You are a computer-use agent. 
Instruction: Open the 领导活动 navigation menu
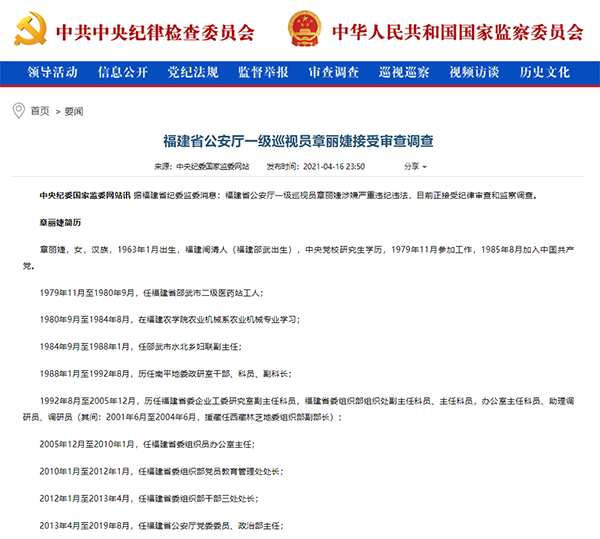52,73
